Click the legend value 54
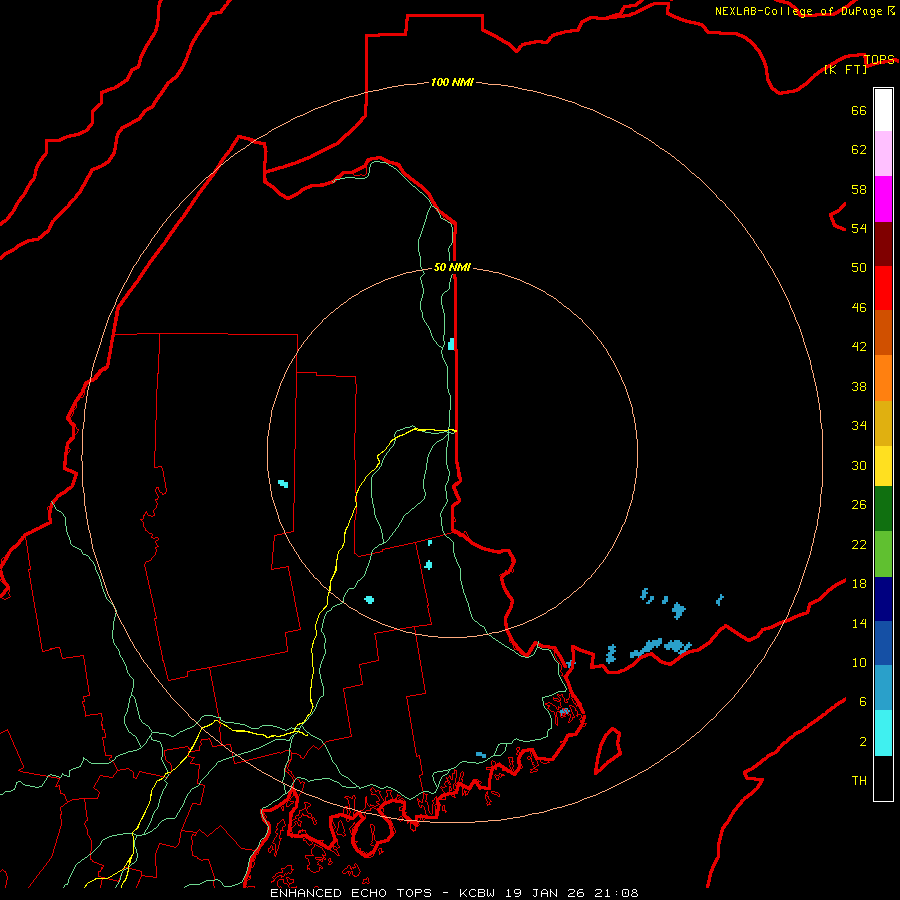Viewport: 900px width, 900px height. [x=859, y=228]
